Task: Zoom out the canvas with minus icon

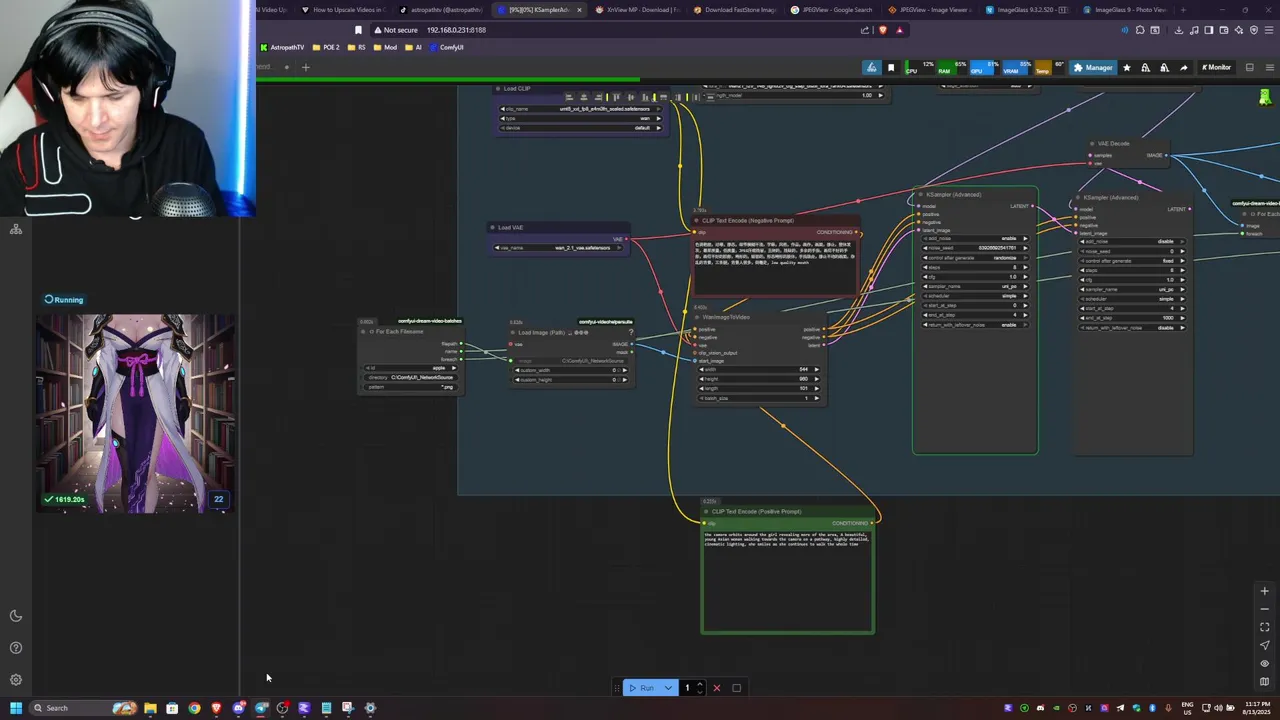Action: tap(1264, 609)
